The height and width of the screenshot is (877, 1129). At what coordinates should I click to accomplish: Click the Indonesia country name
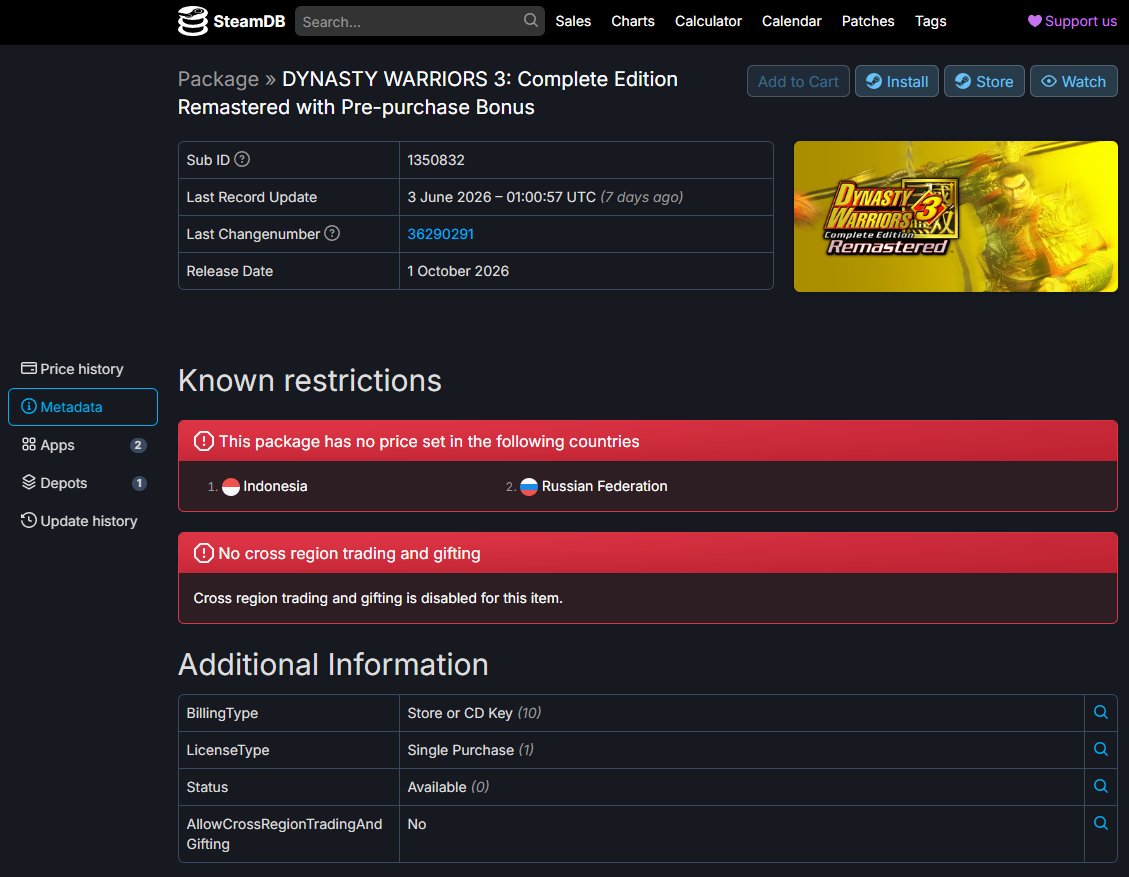point(275,486)
